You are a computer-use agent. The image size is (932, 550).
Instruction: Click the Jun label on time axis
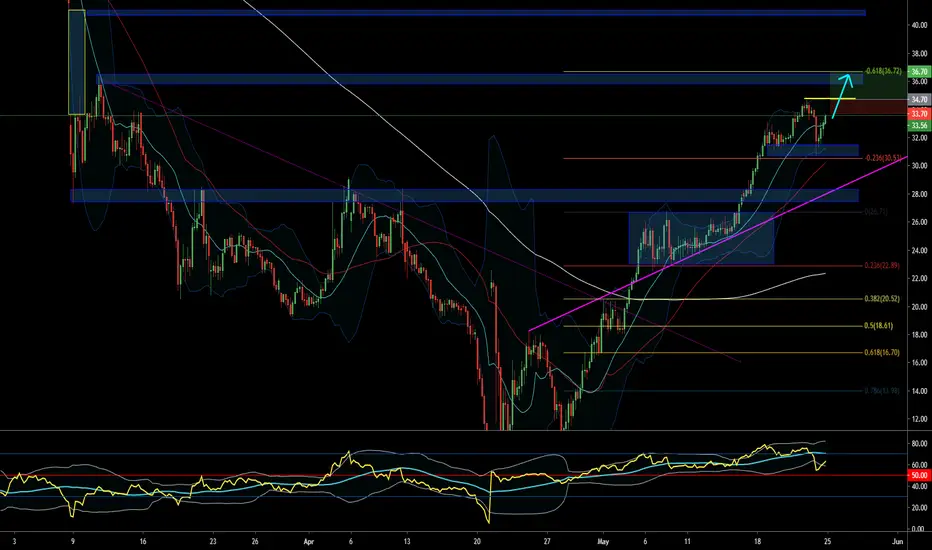coord(898,542)
